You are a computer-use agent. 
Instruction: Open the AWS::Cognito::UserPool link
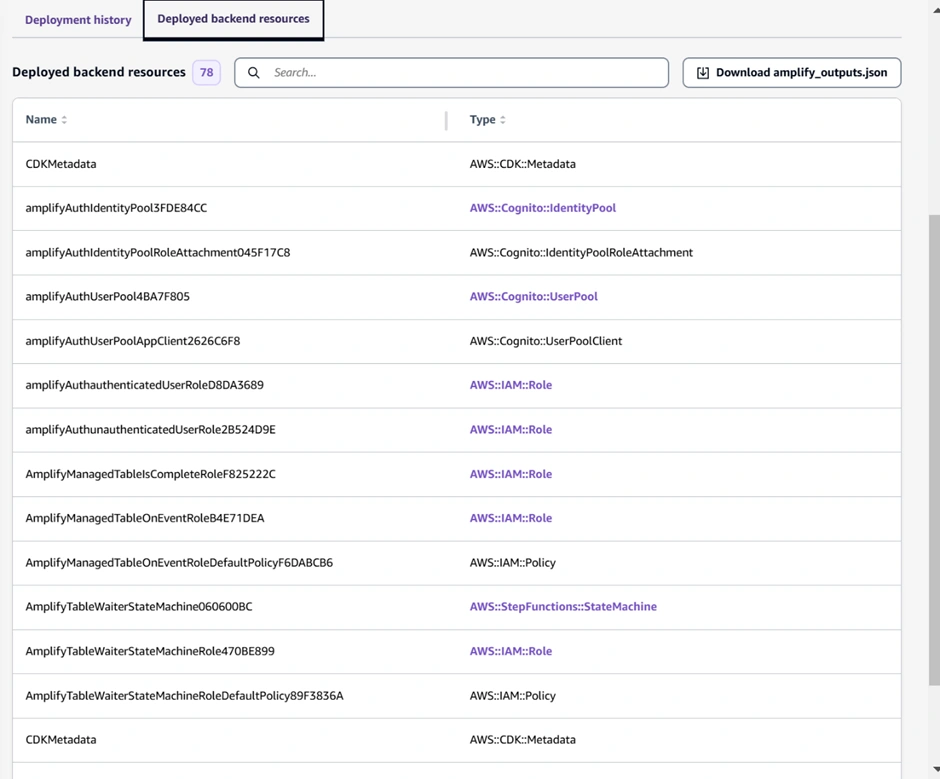click(x=533, y=297)
